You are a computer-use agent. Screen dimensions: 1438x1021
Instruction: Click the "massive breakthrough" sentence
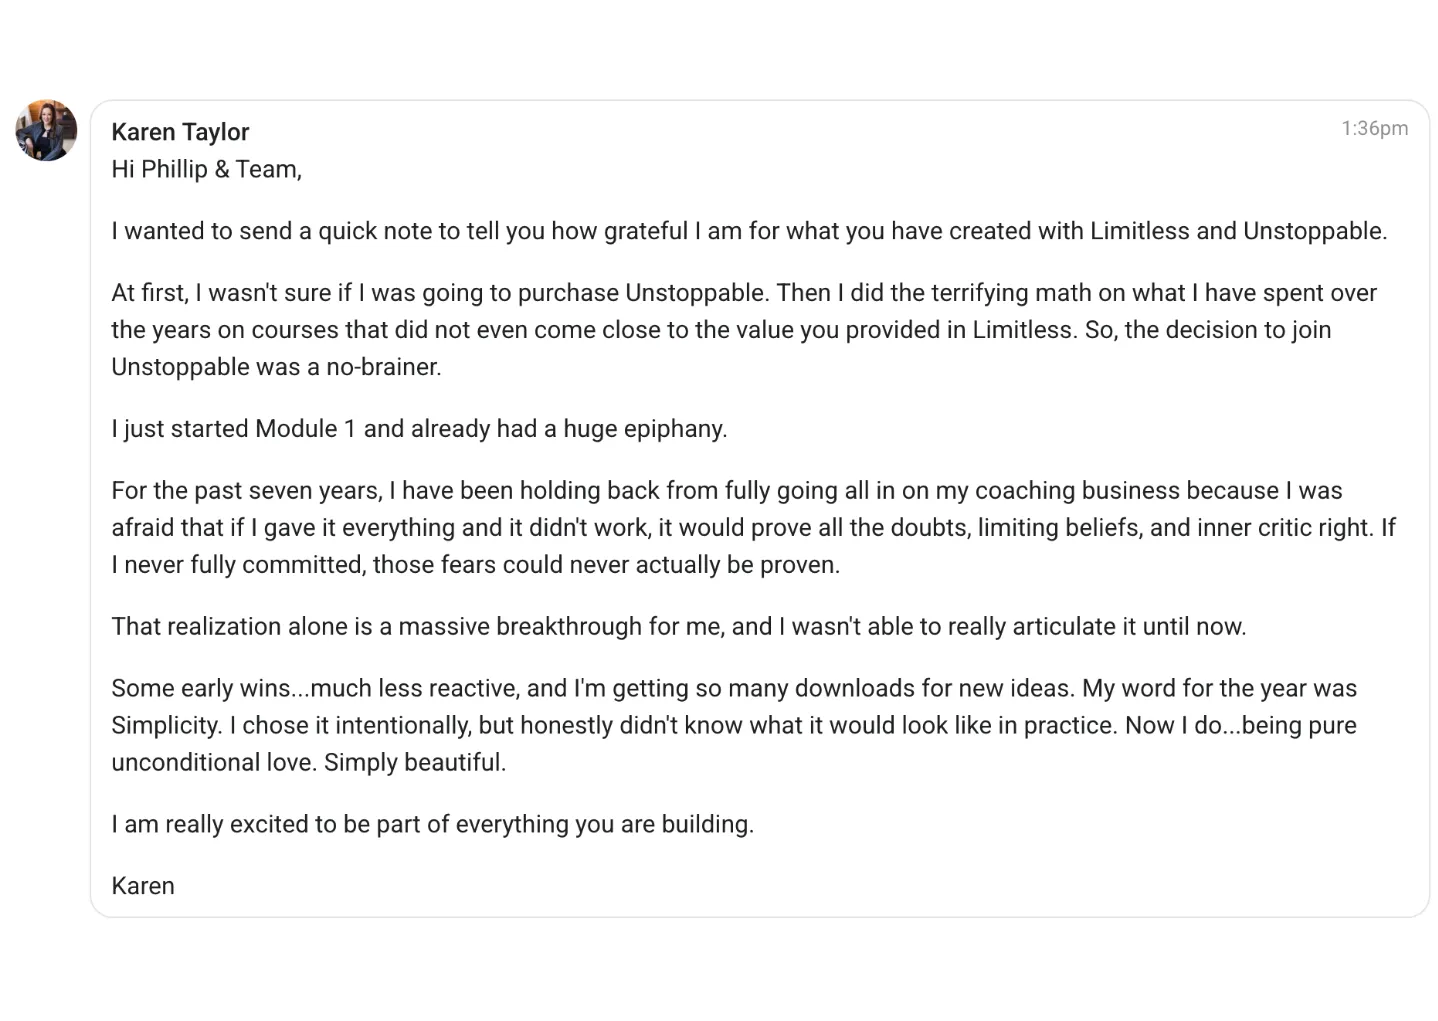(678, 627)
